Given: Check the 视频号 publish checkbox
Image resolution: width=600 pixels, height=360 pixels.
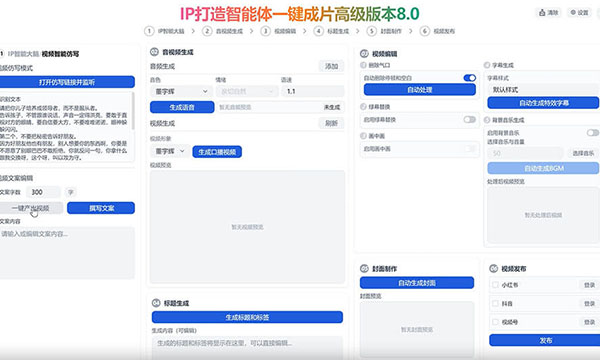Looking at the screenshot, I should [x=495, y=322].
